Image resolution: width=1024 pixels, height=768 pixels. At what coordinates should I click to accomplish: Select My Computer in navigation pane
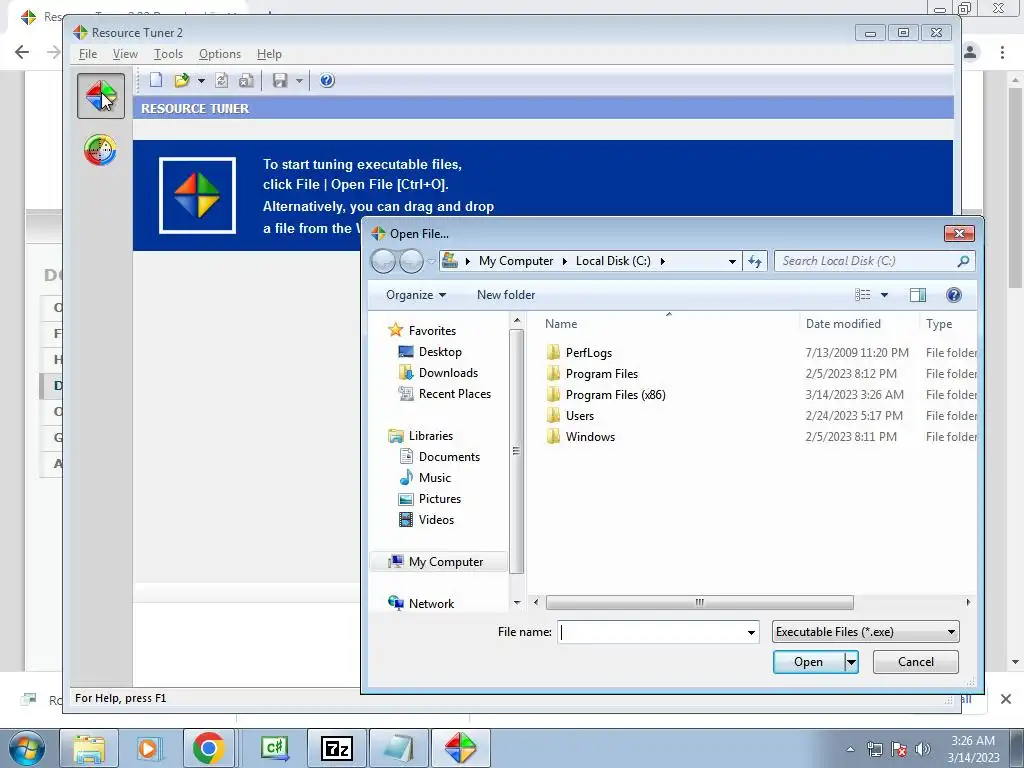(436, 562)
